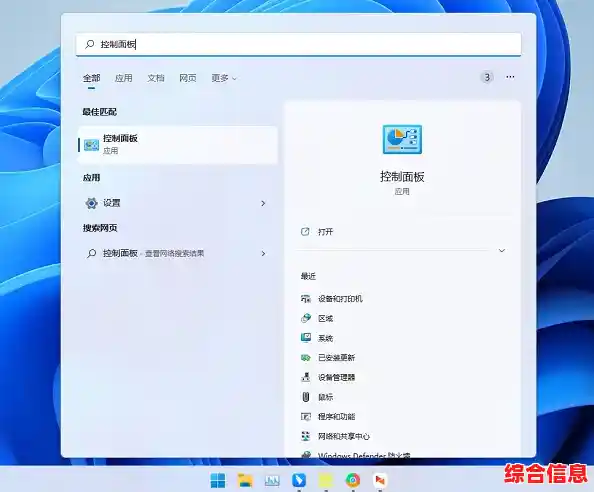594x492 pixels.
Task: Open recent item 区域
Action: pos(325,319)
